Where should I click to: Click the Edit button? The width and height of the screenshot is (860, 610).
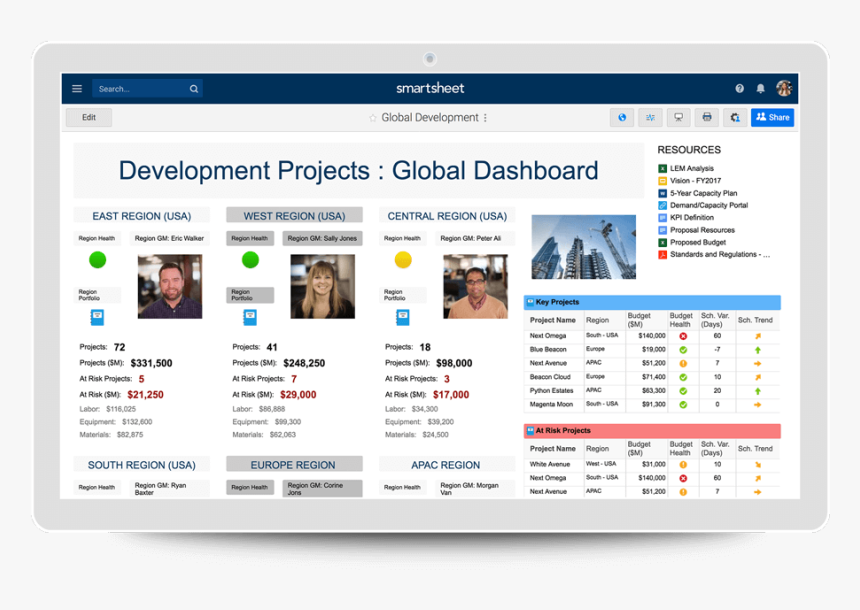click(89, 117)
